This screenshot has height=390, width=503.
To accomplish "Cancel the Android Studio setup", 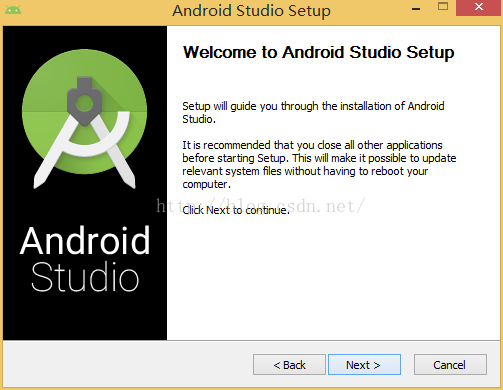I will point(450,365).
